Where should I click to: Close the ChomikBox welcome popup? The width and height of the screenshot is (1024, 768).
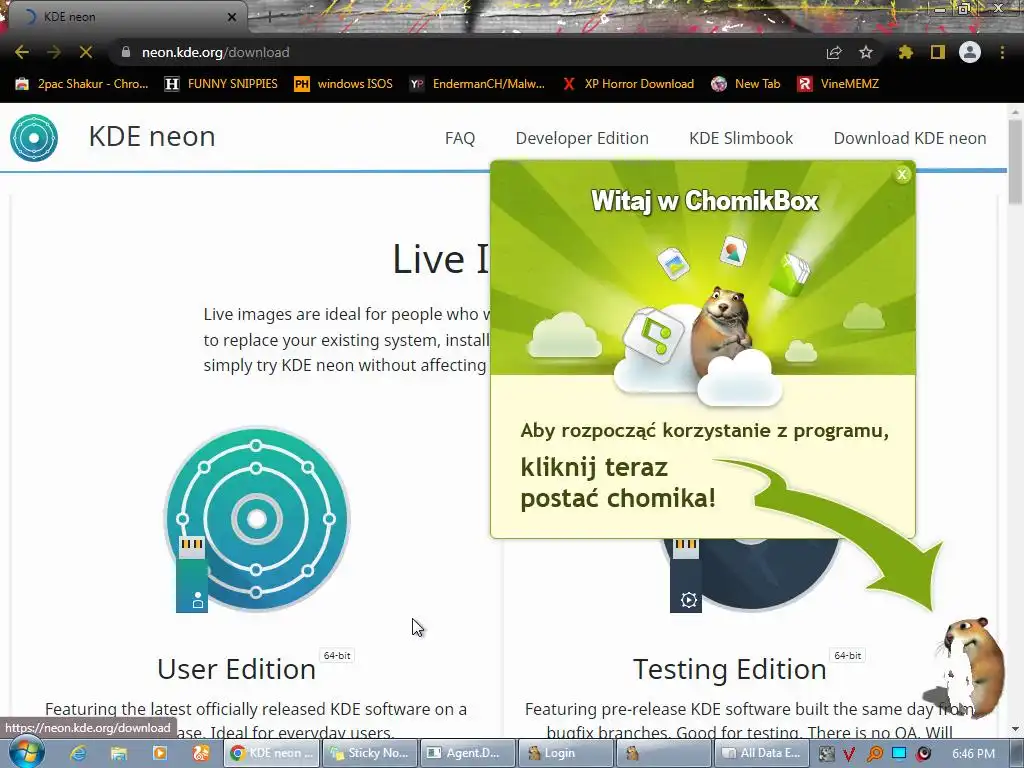tap(902, 174)
